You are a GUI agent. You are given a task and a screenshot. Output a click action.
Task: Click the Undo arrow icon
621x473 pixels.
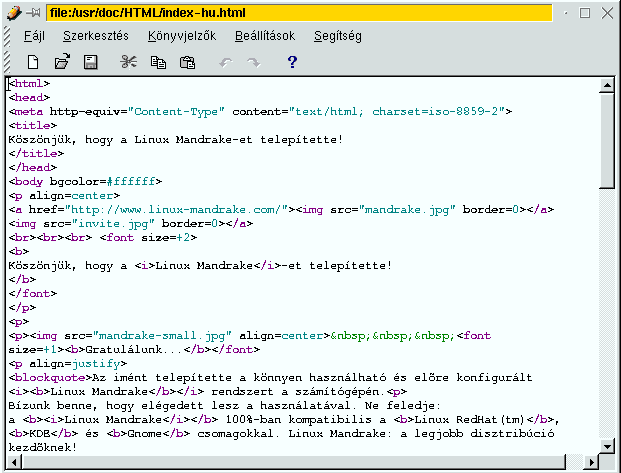pos(226,62)
